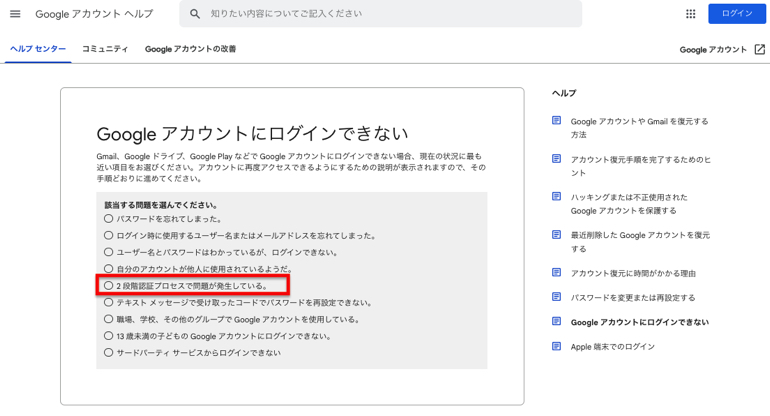Select radio テキスト メッセージで受け取ったコードでパスワードを再設定できない

coord(109,302)
